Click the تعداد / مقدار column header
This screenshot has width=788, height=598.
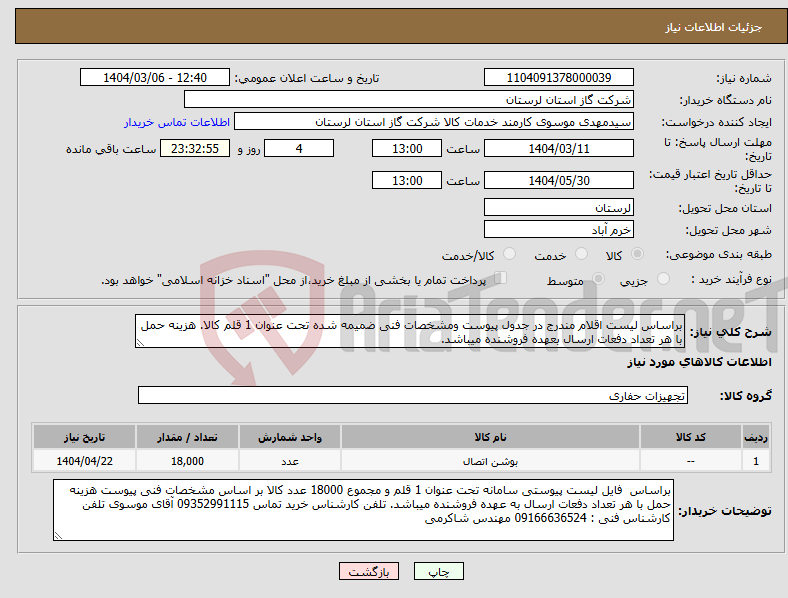tap(187, 437)
